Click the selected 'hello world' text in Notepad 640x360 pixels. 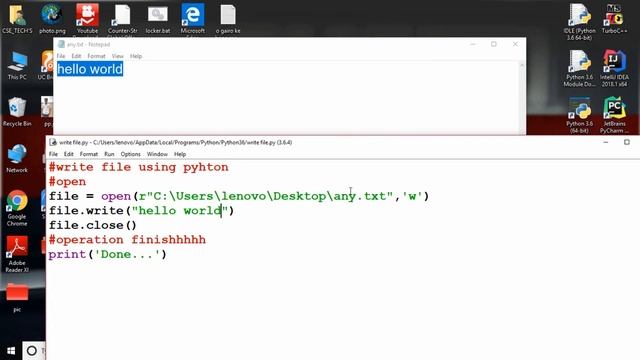[x=90, y=69]
